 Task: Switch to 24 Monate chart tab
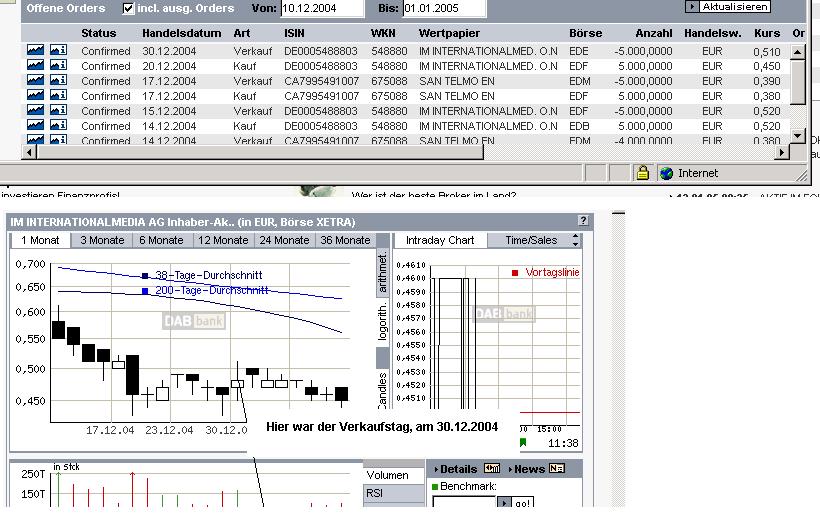click(284, 240)
